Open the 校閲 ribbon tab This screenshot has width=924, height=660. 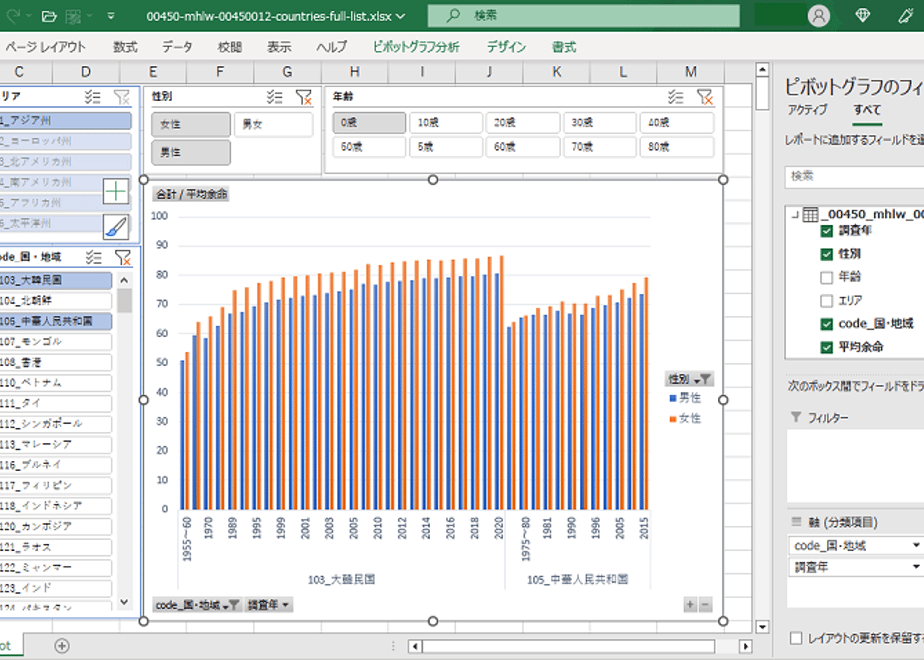click(x=229, y=47)
